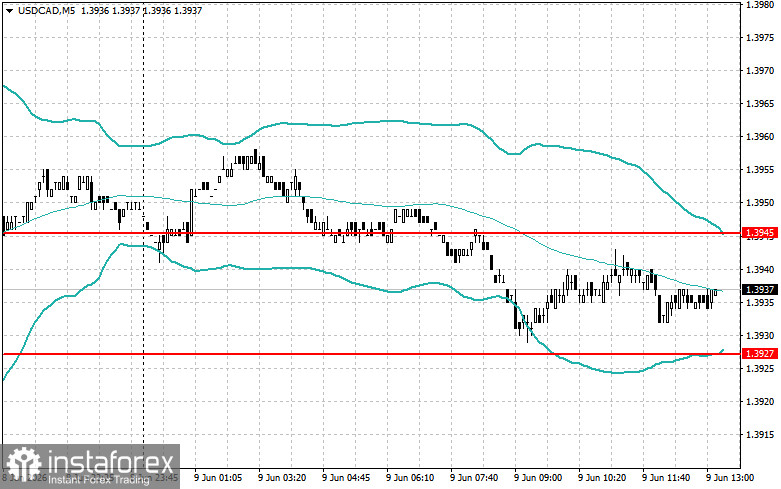Click the 1.3925 price axis label
The image size is (781, 489).
[x=760, y=368]
